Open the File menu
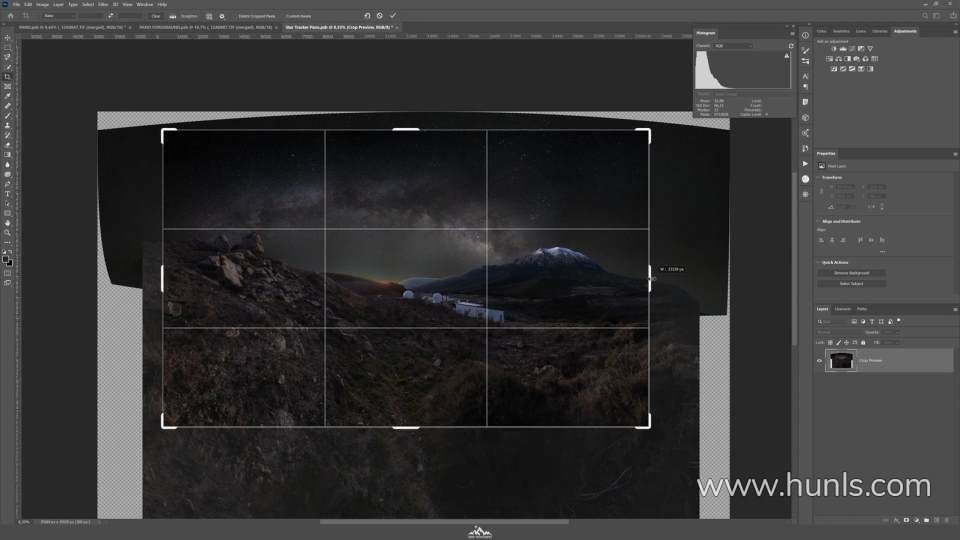The image size is (960, 540). tap(17, 4)
